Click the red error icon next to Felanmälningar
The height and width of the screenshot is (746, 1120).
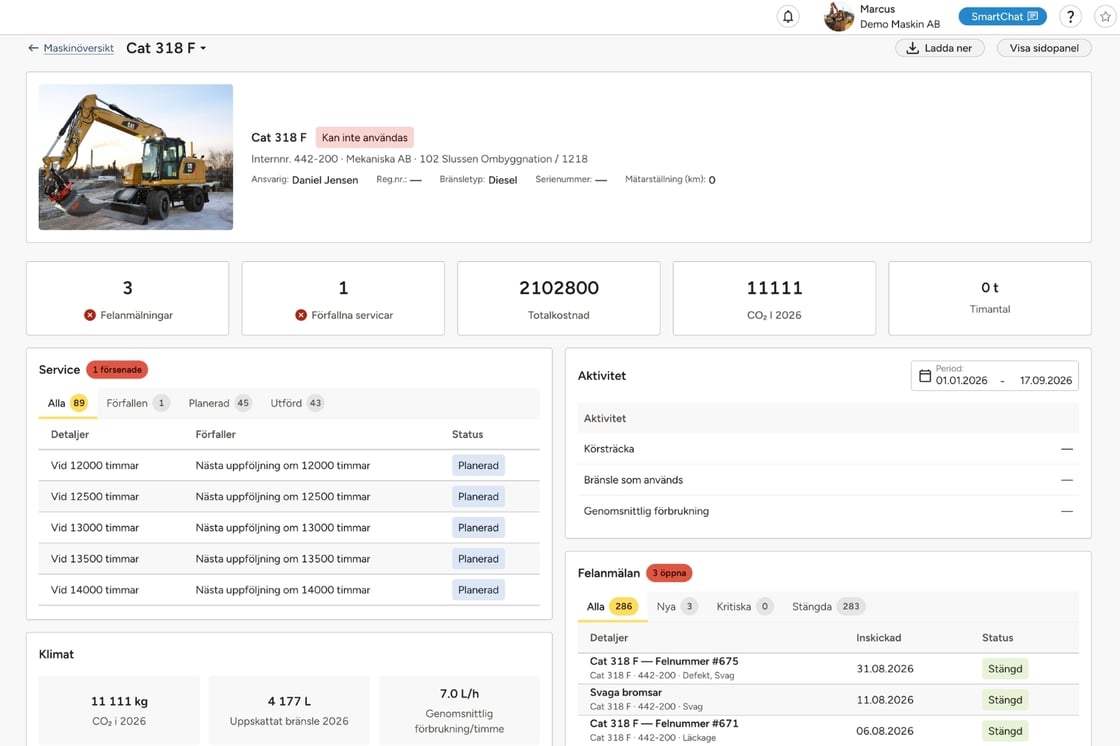click(x=90, y=315)
